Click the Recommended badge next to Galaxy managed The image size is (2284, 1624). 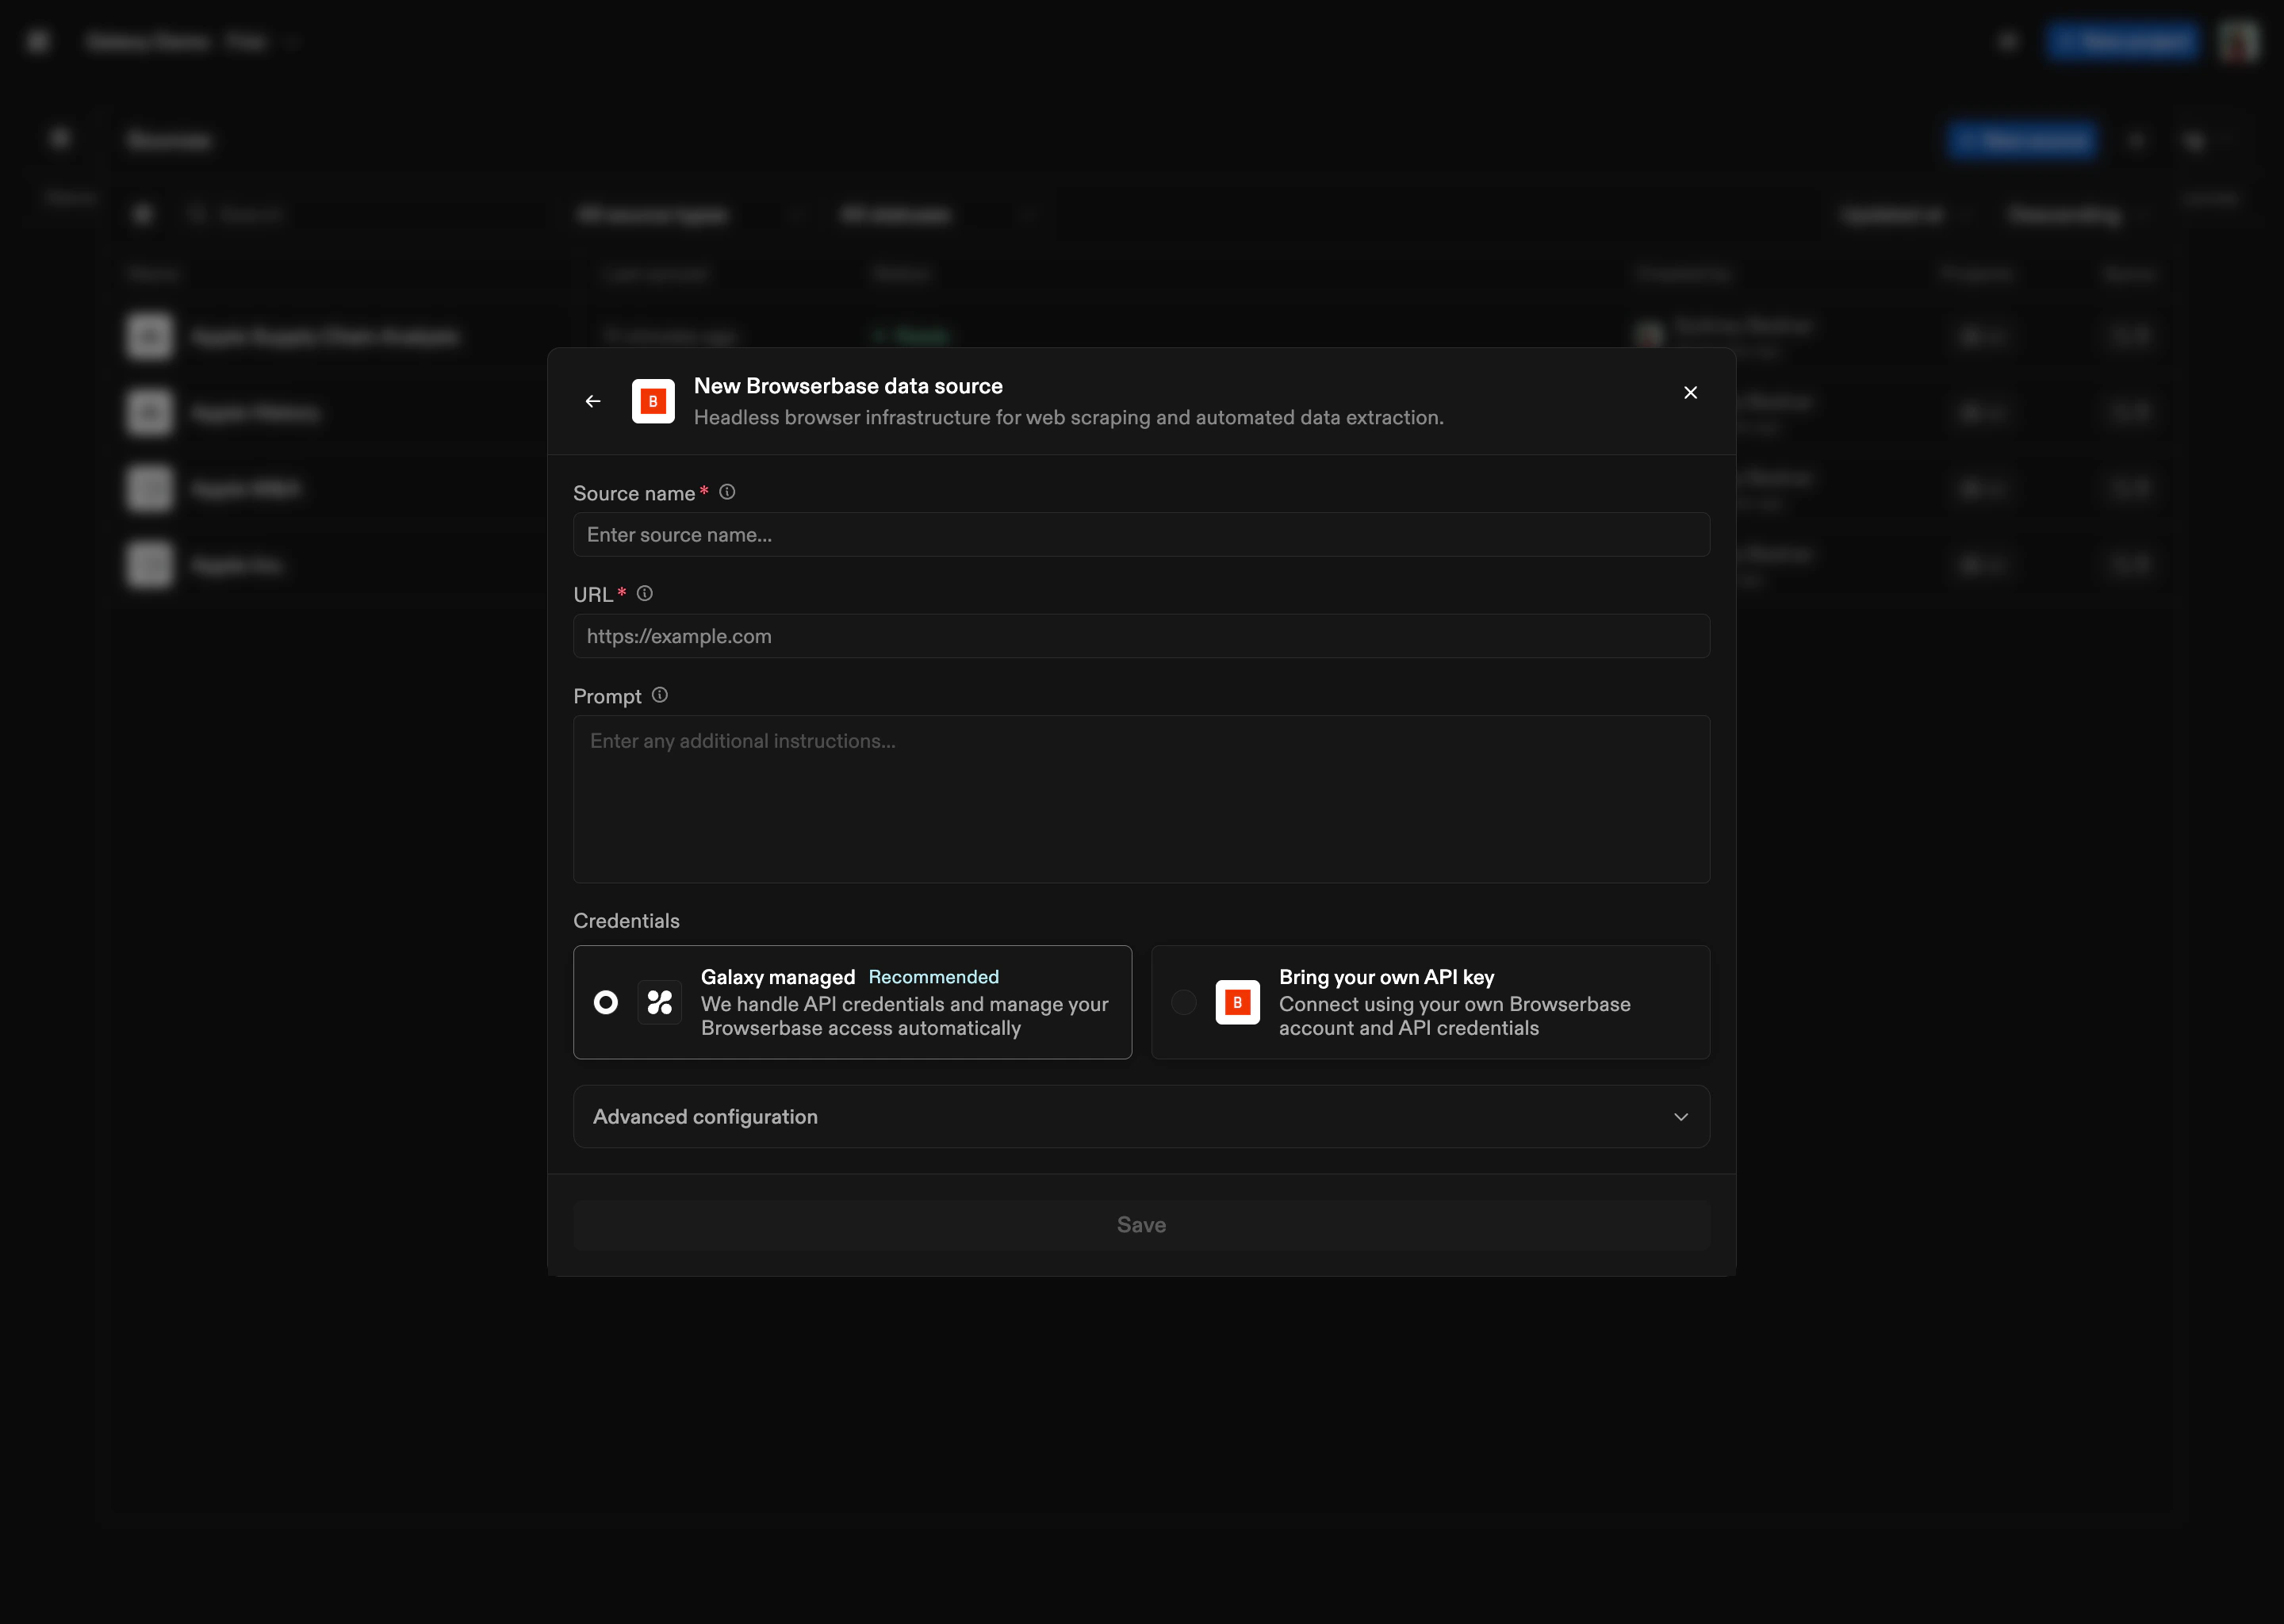(933, 976)
